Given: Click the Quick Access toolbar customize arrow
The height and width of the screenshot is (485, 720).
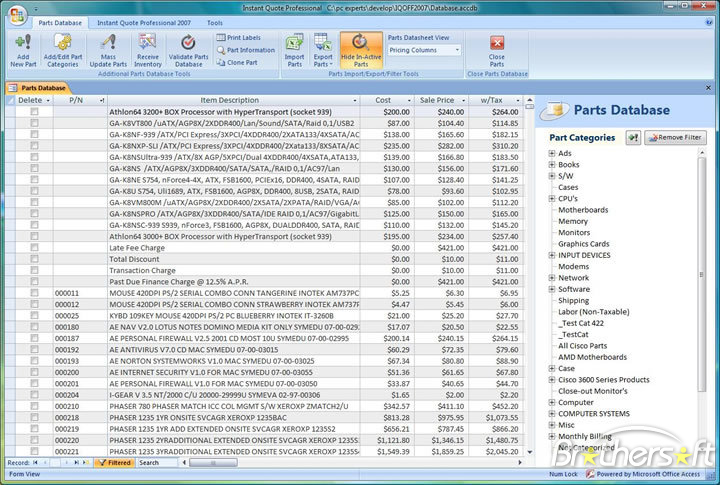Looking at the screenshot, I should pos(35,8).
